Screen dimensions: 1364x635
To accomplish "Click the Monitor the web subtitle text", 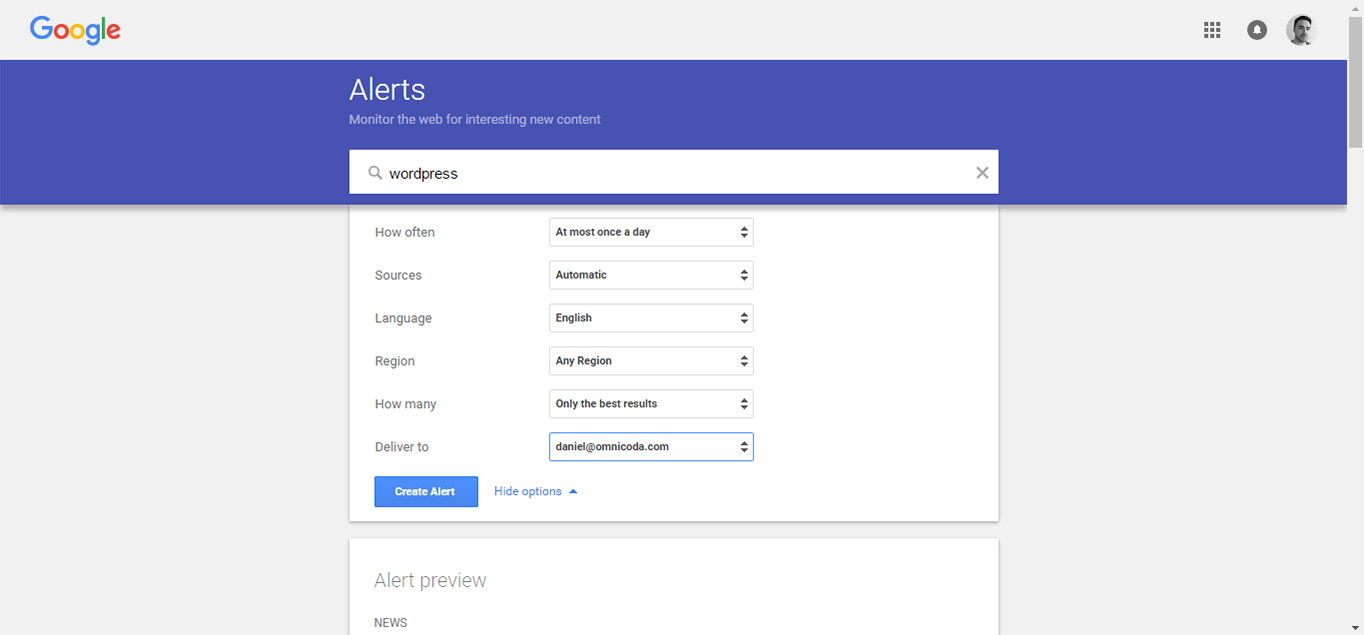I will click(475, 119).
